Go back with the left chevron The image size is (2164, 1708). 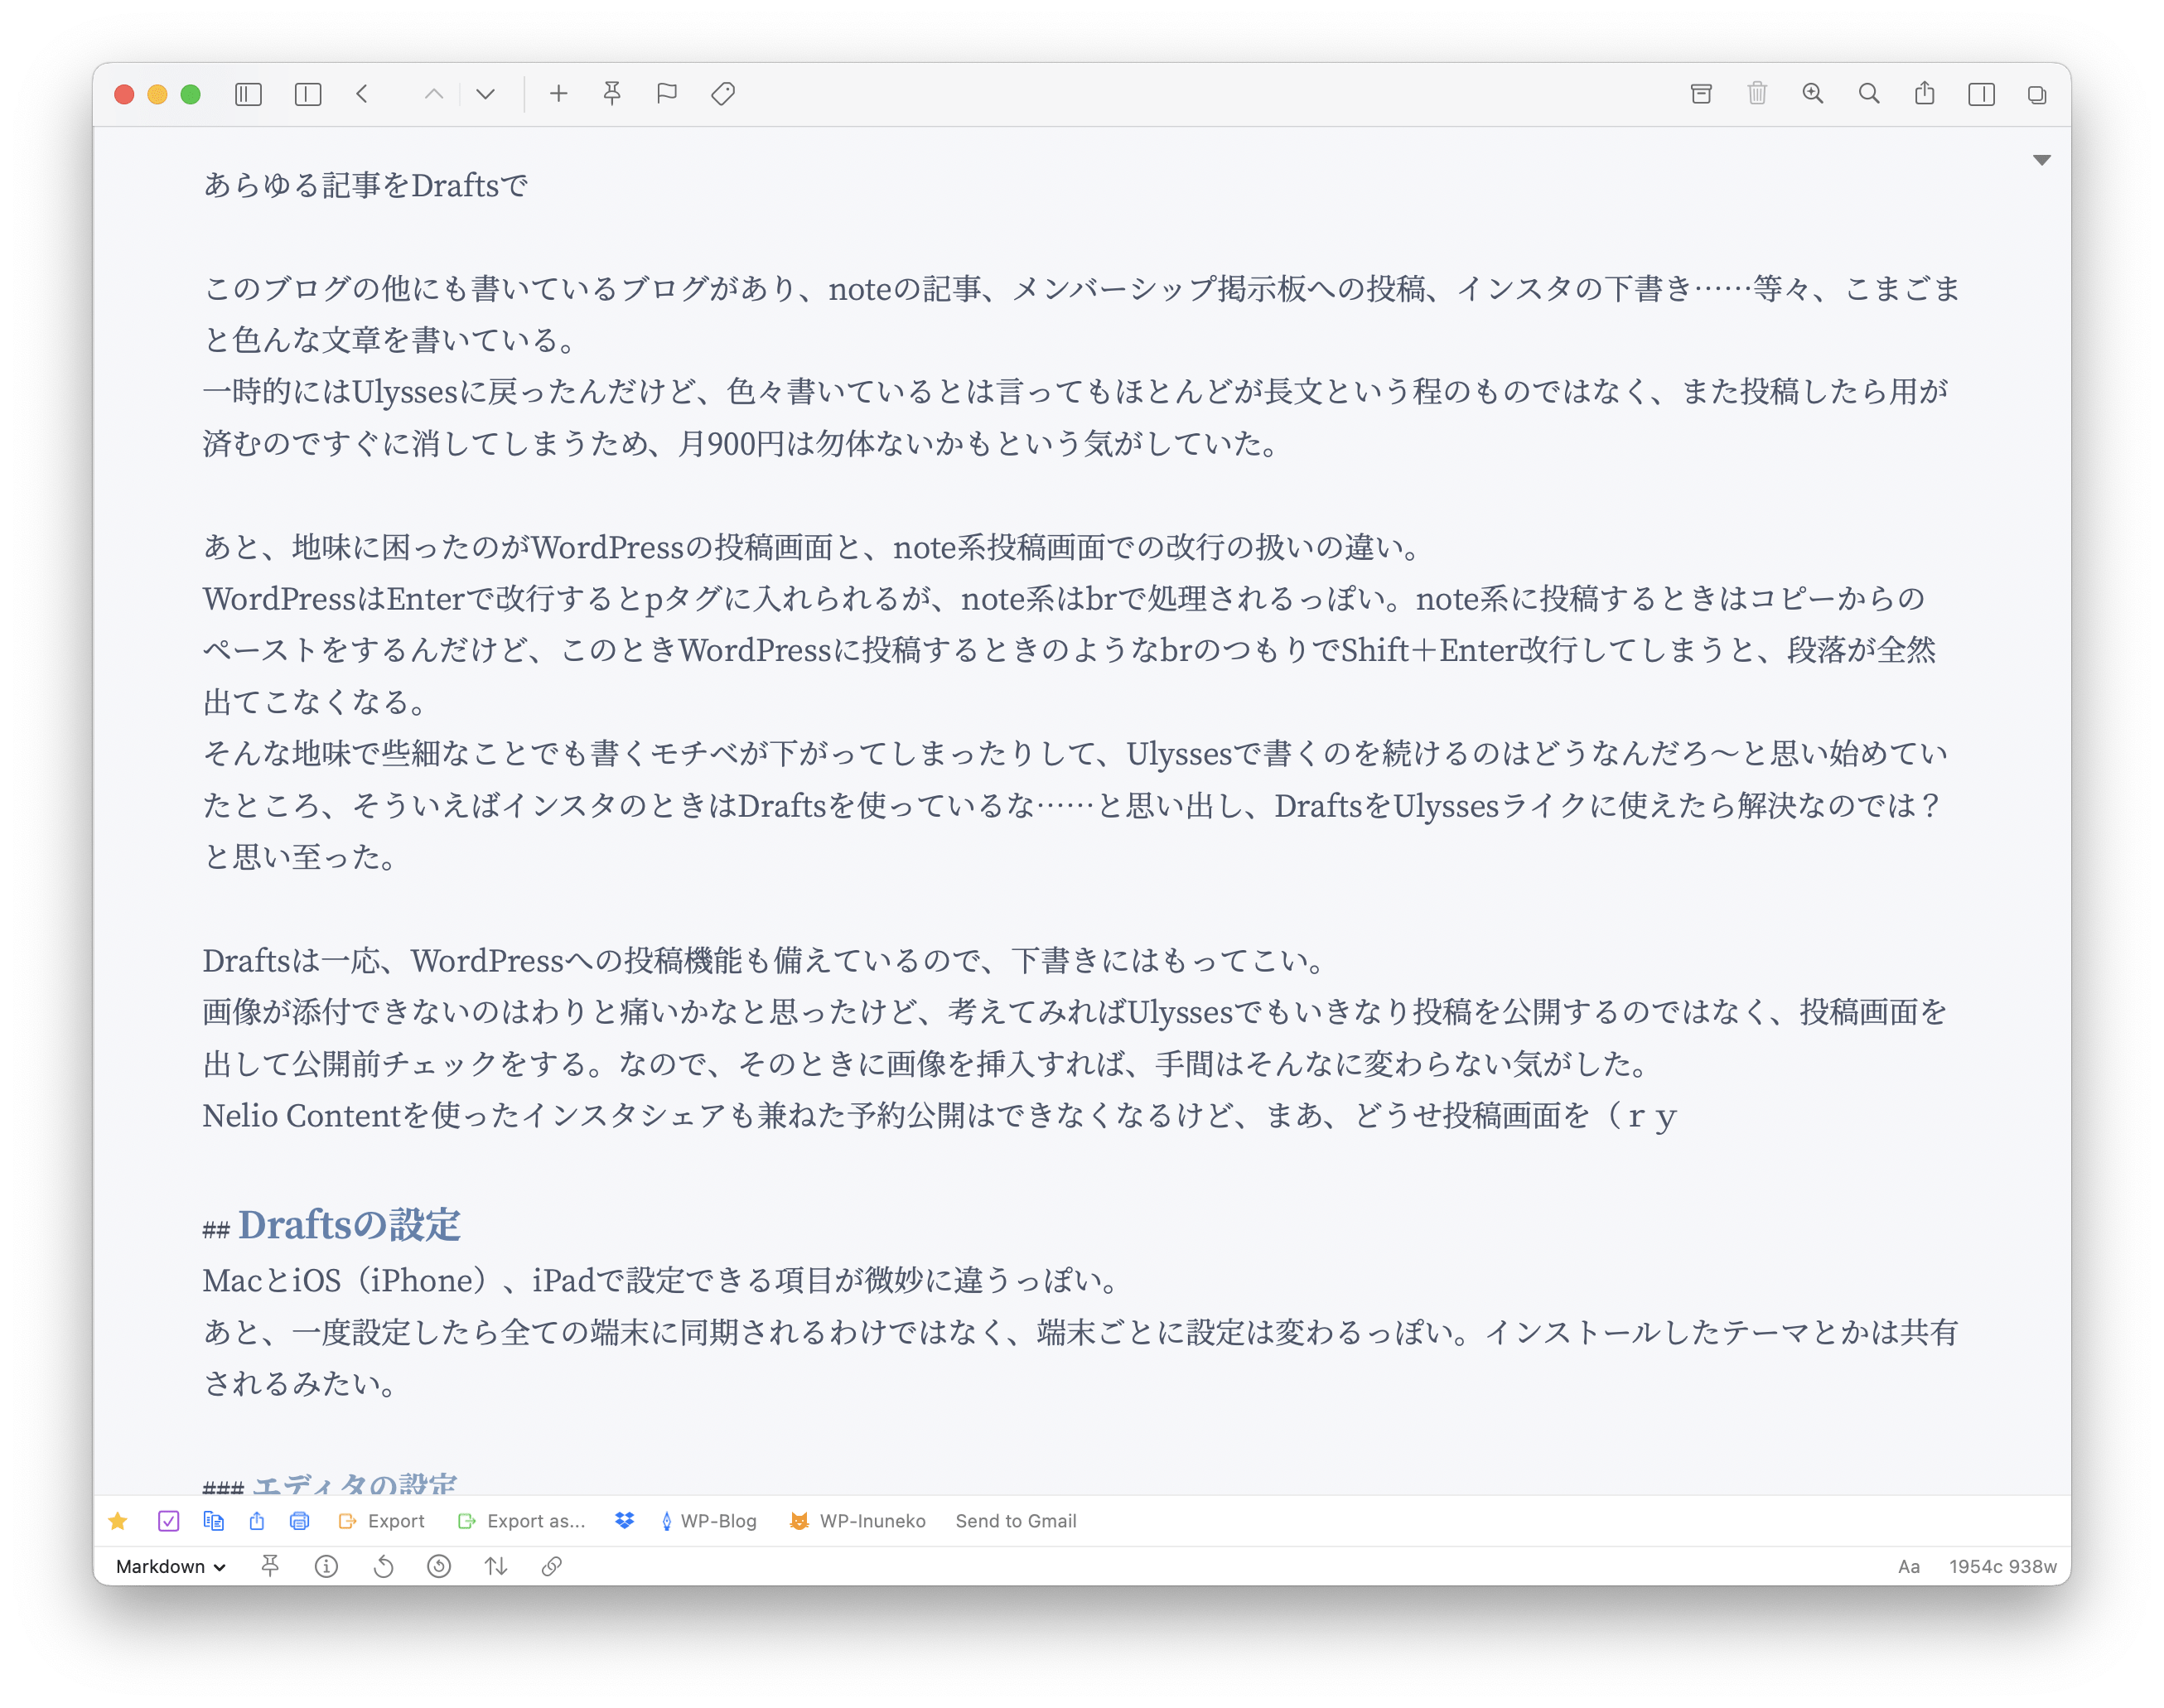click(x=362, y=94)
